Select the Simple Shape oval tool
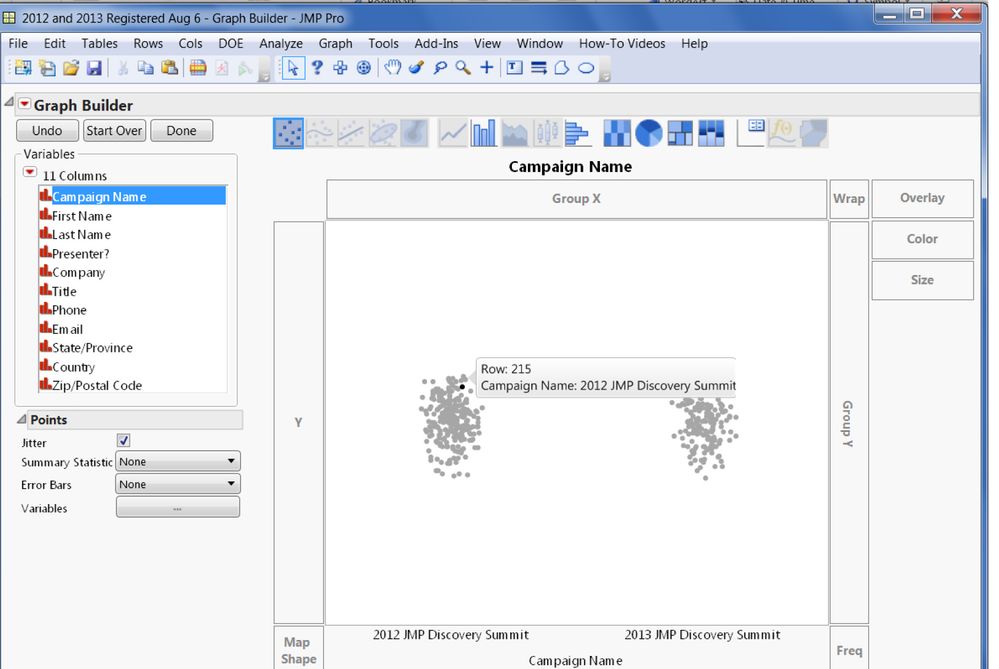This screenshot has width=999, height=669. [x=586, y=68]
